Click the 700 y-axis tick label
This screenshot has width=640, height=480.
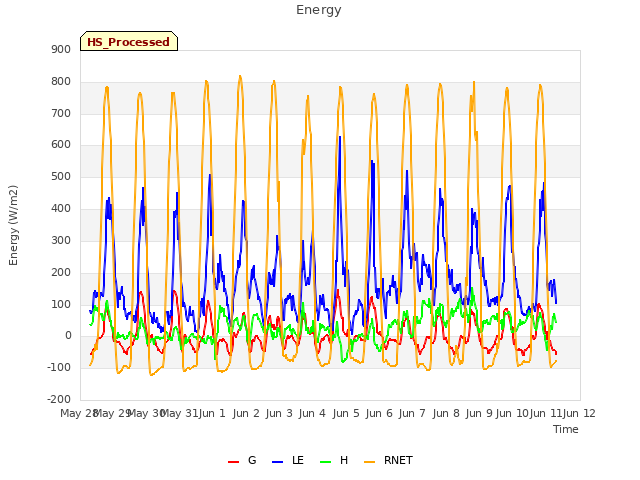tap(61, 113)
